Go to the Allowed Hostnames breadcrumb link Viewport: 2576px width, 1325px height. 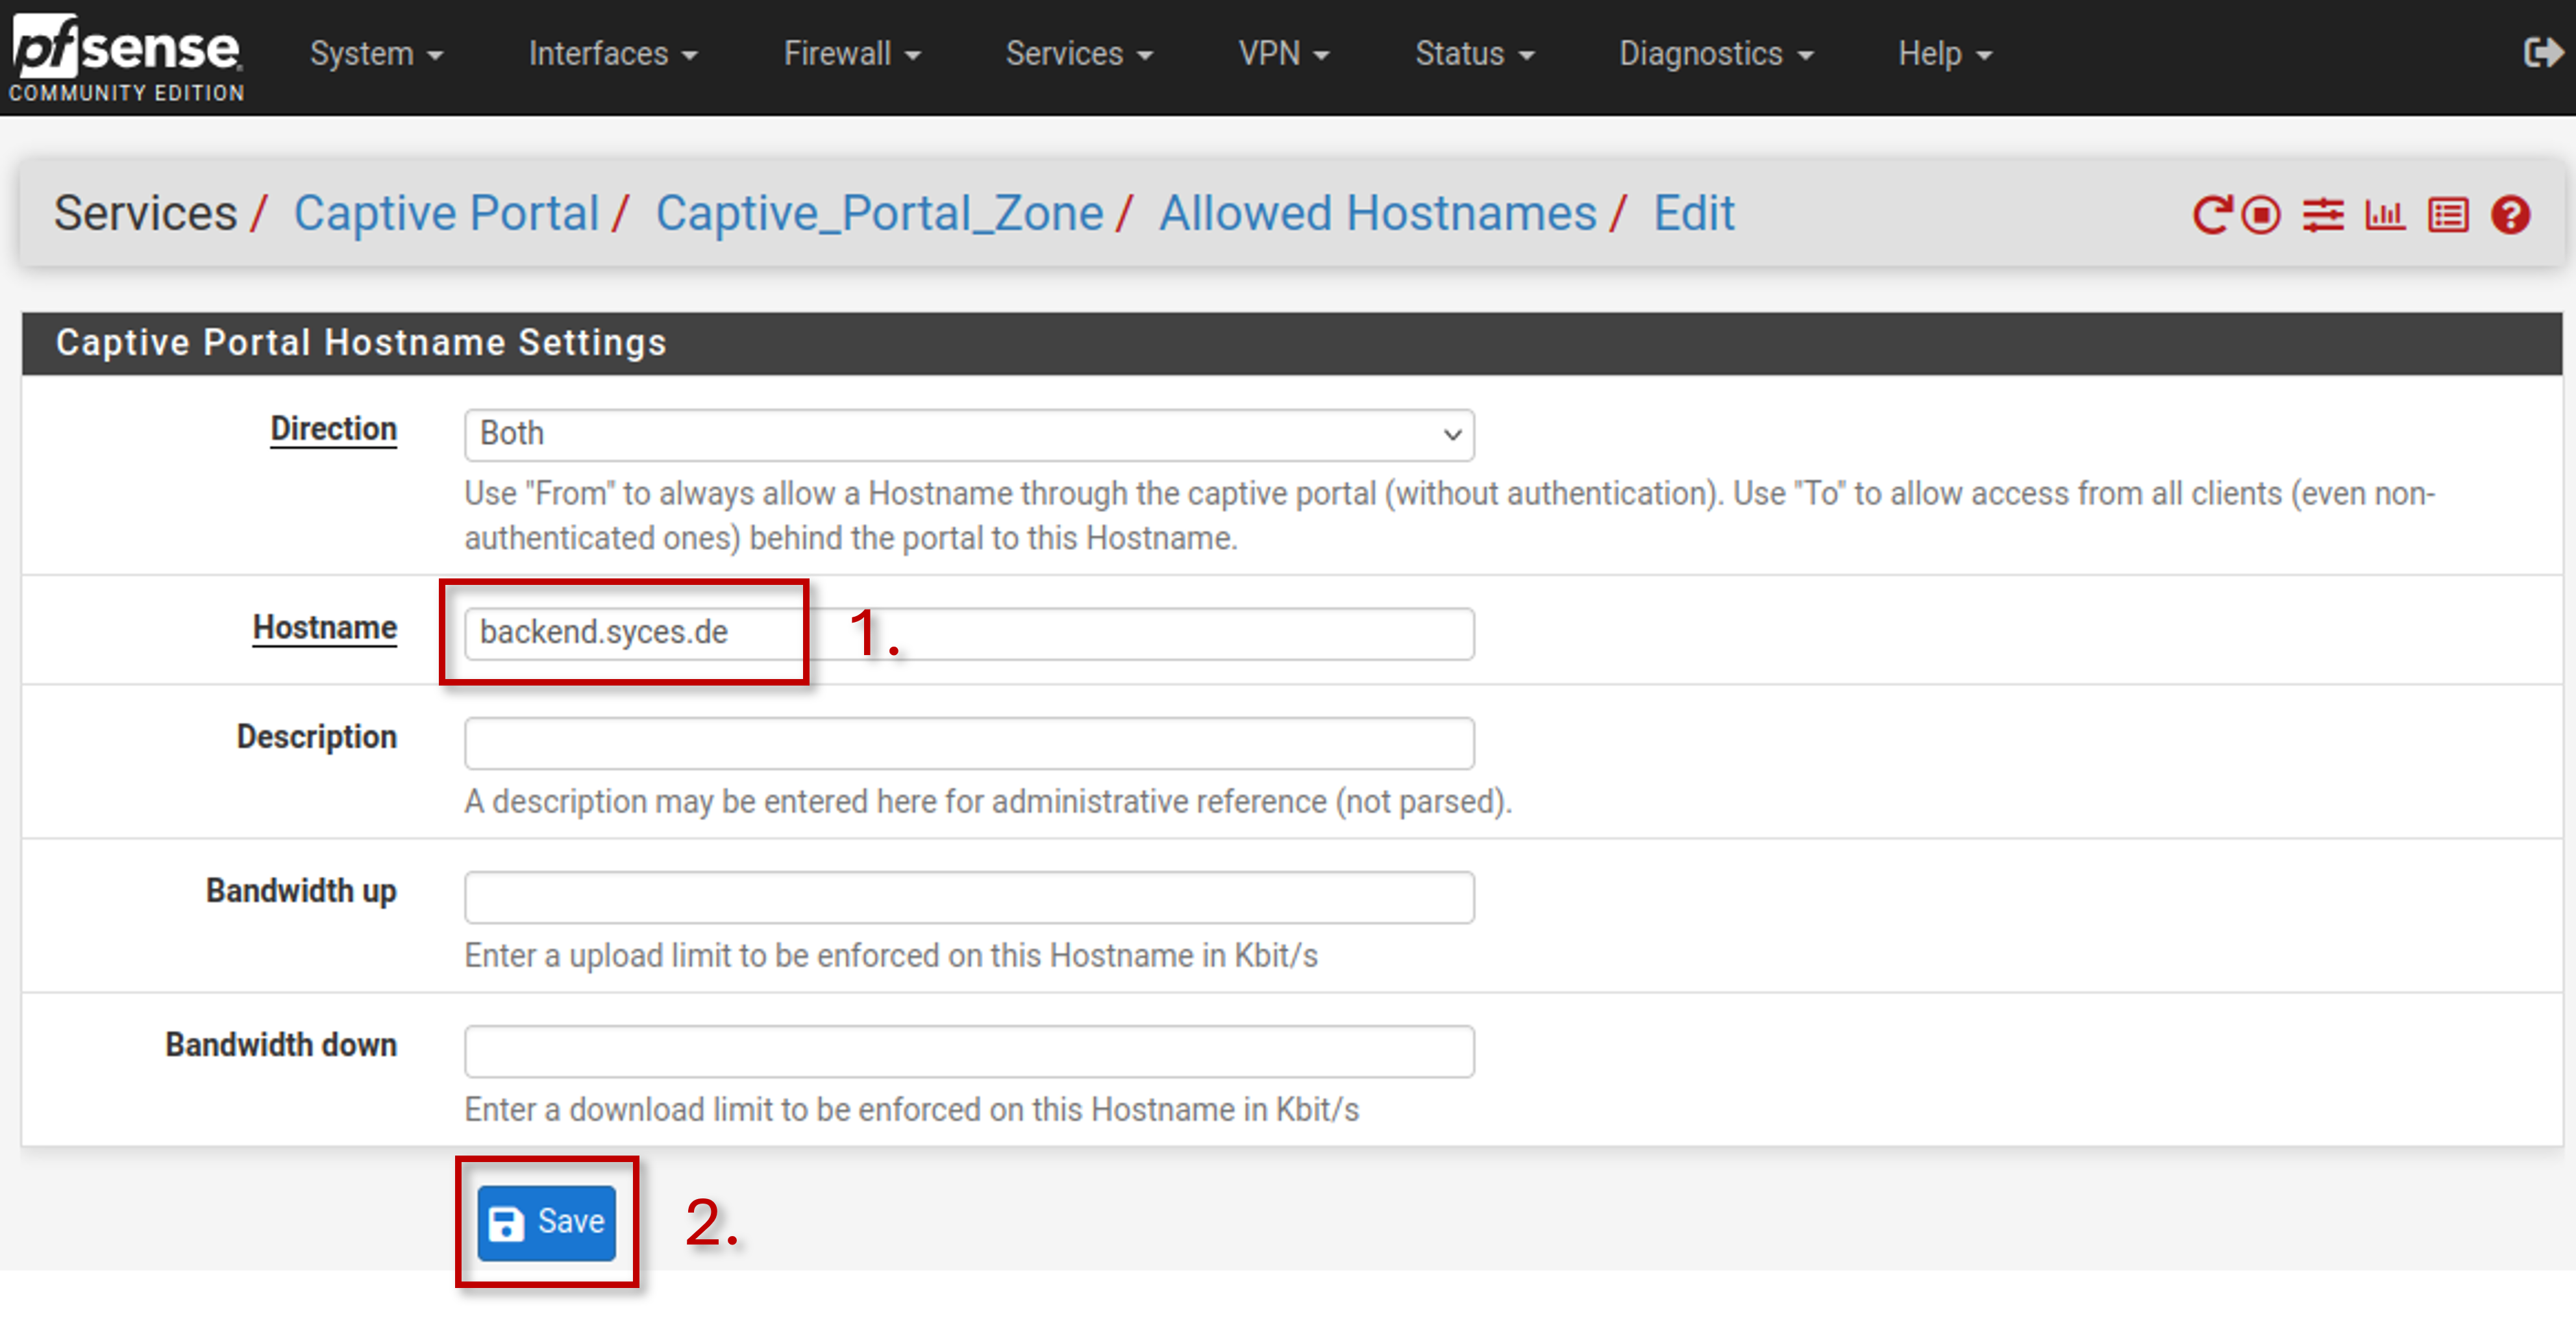(1377, 213)
